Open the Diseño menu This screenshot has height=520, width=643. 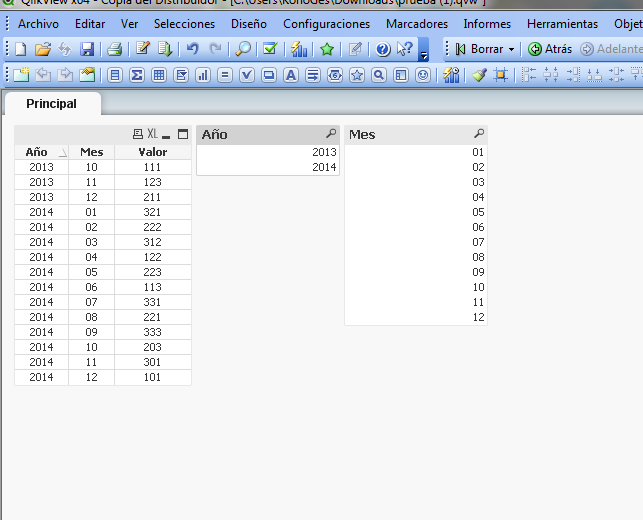point(249,24)
